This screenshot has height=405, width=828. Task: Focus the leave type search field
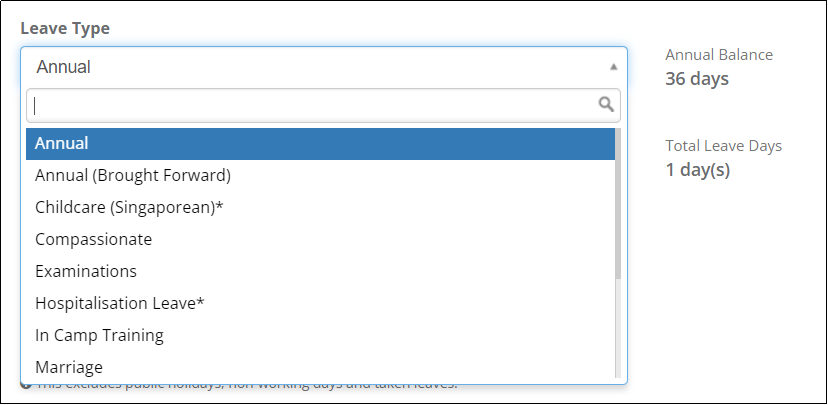pyautogui.click(x=323, y=106)
